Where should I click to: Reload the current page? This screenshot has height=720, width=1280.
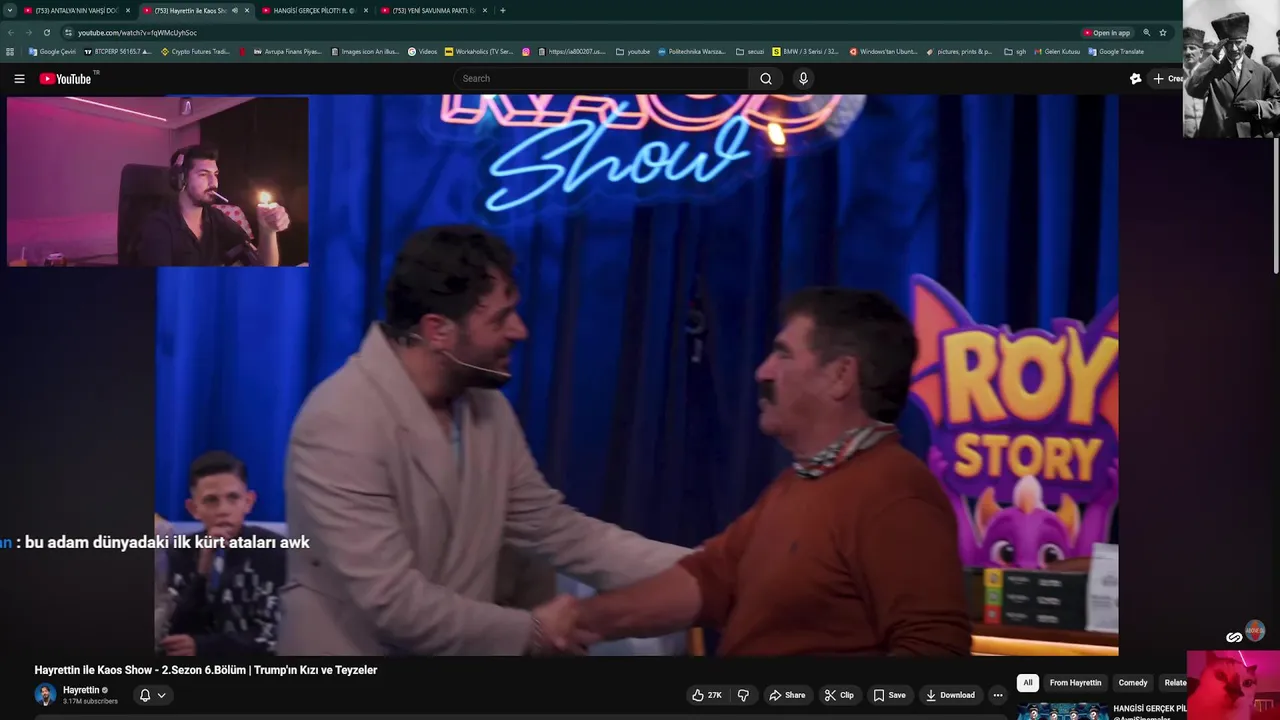(x=46, y=33)
